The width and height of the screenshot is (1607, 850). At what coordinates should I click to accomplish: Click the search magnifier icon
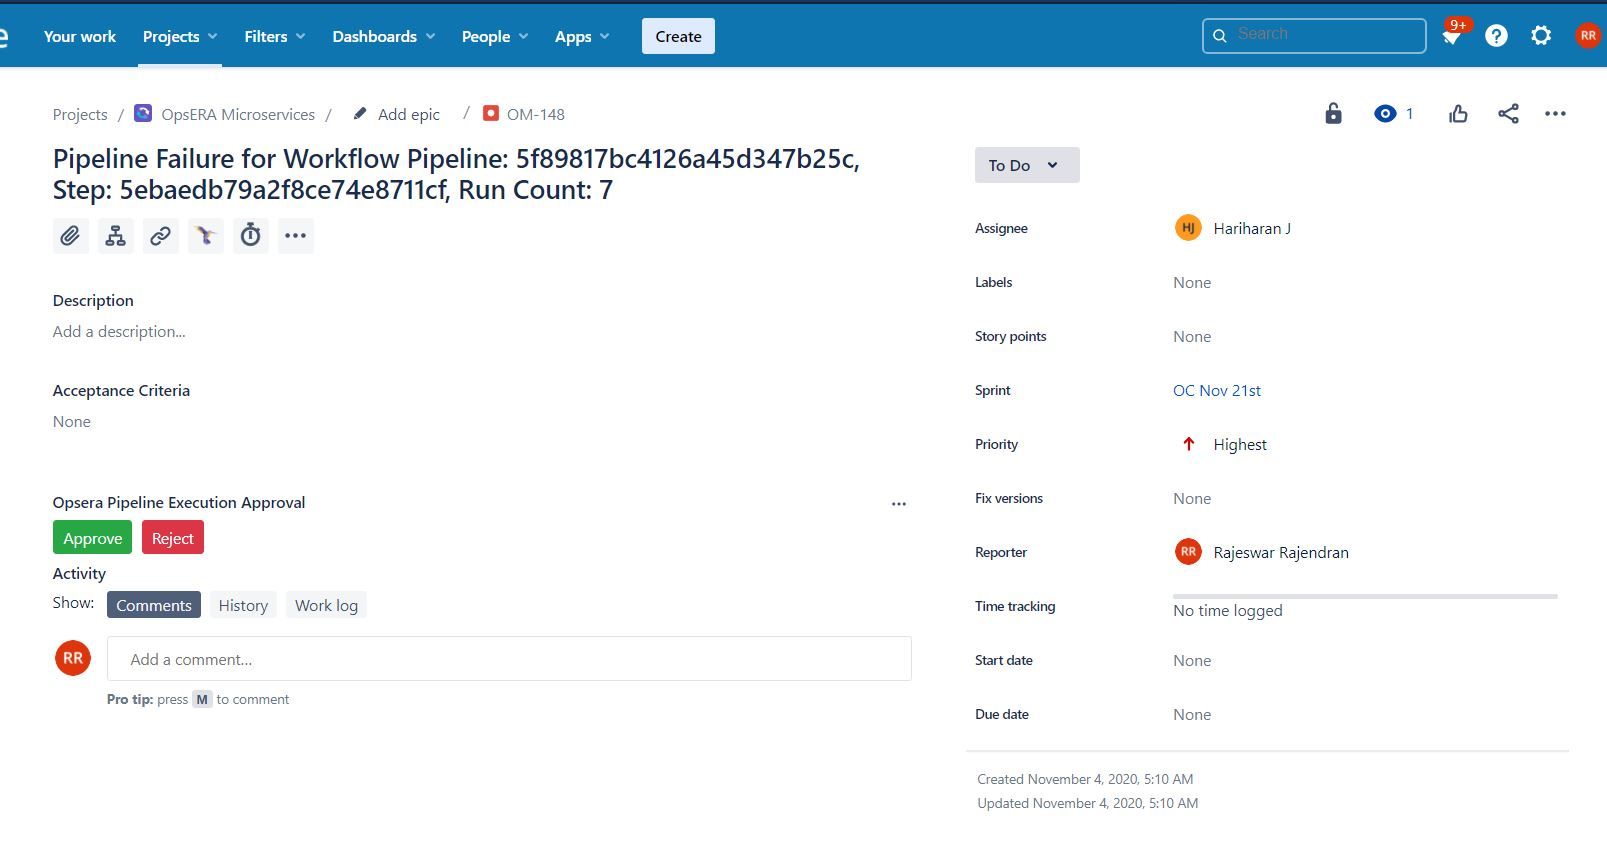coord(1220,36)
